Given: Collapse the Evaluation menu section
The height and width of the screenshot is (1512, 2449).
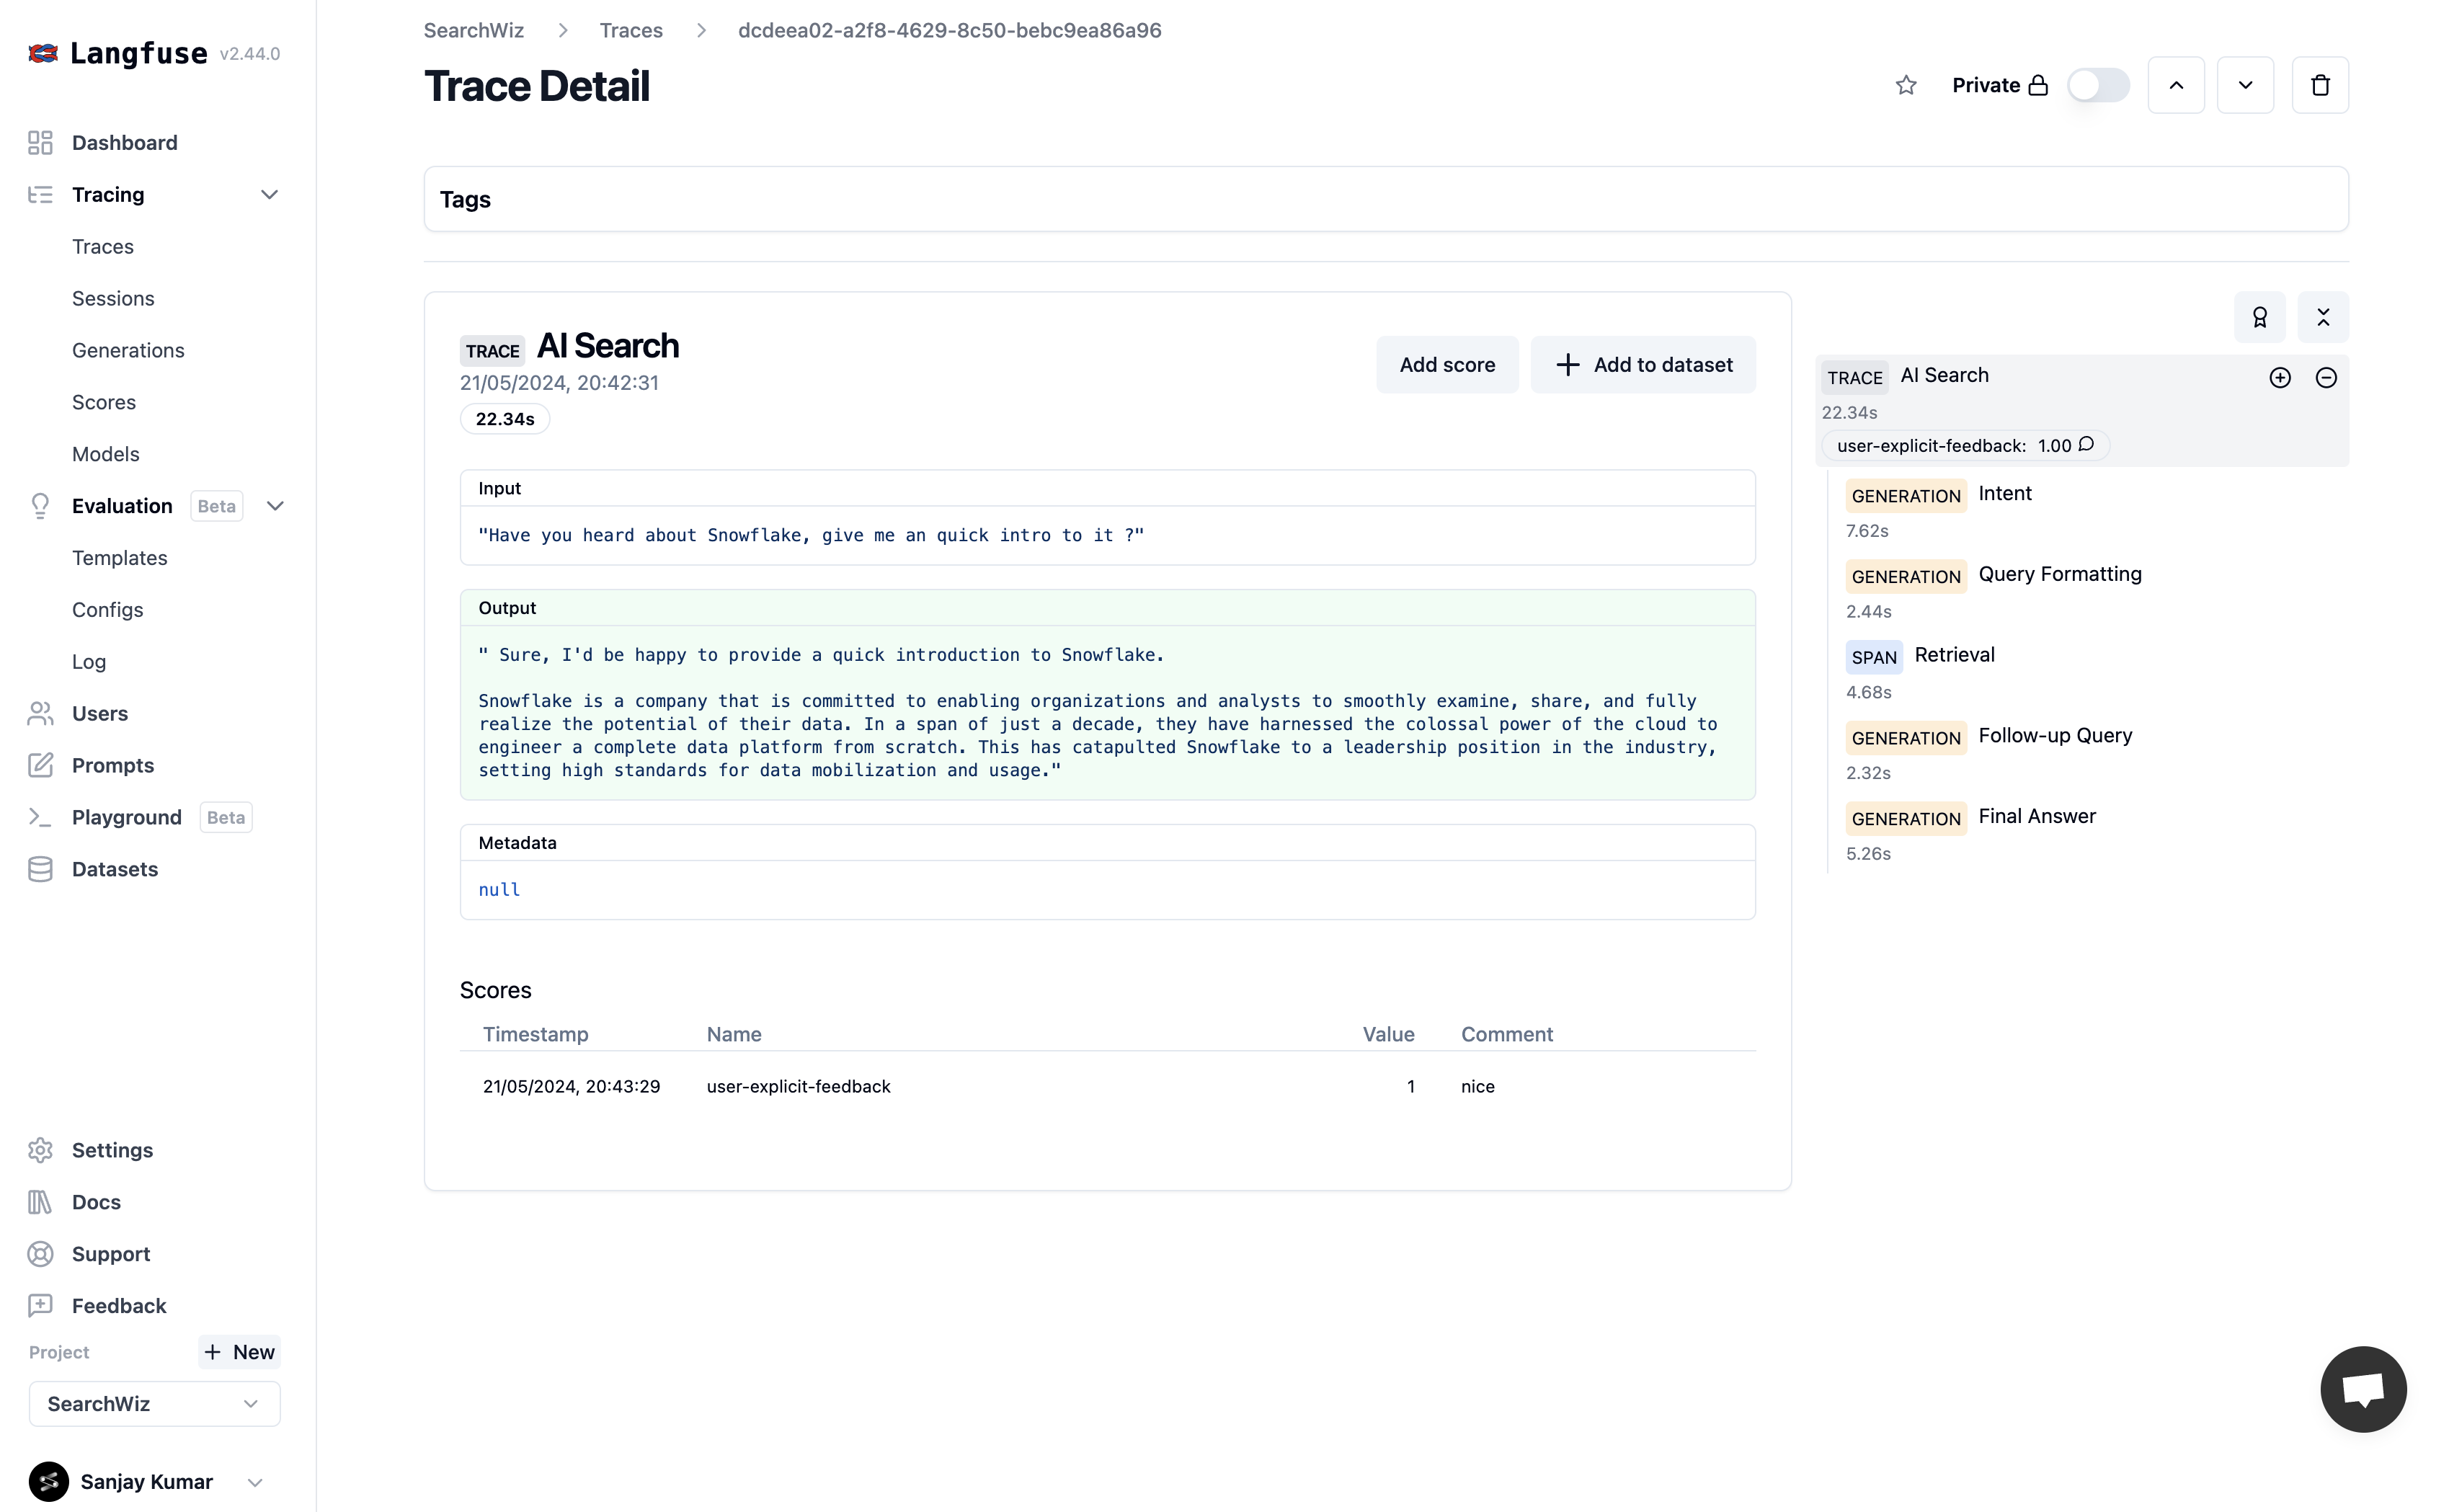Looking at the screenshot, I should click(x=275, y=506).
